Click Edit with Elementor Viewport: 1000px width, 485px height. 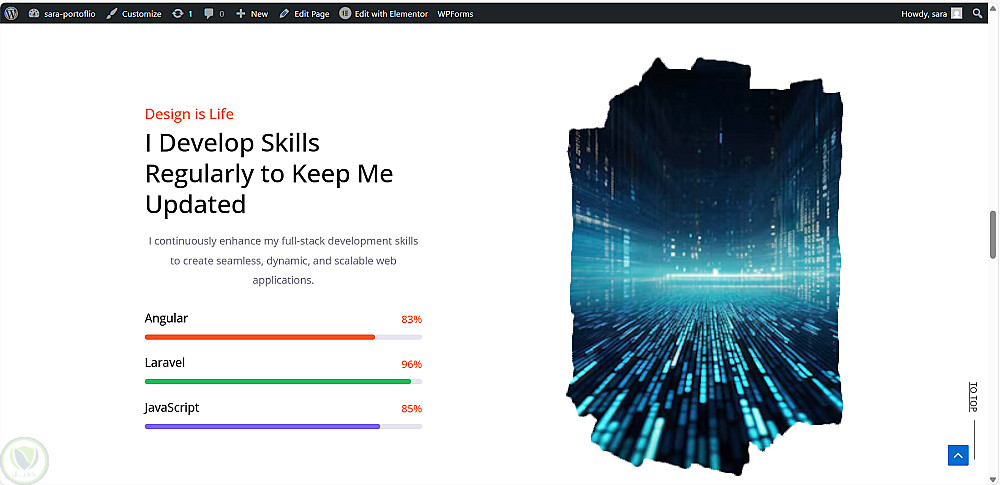coord(383,13)
